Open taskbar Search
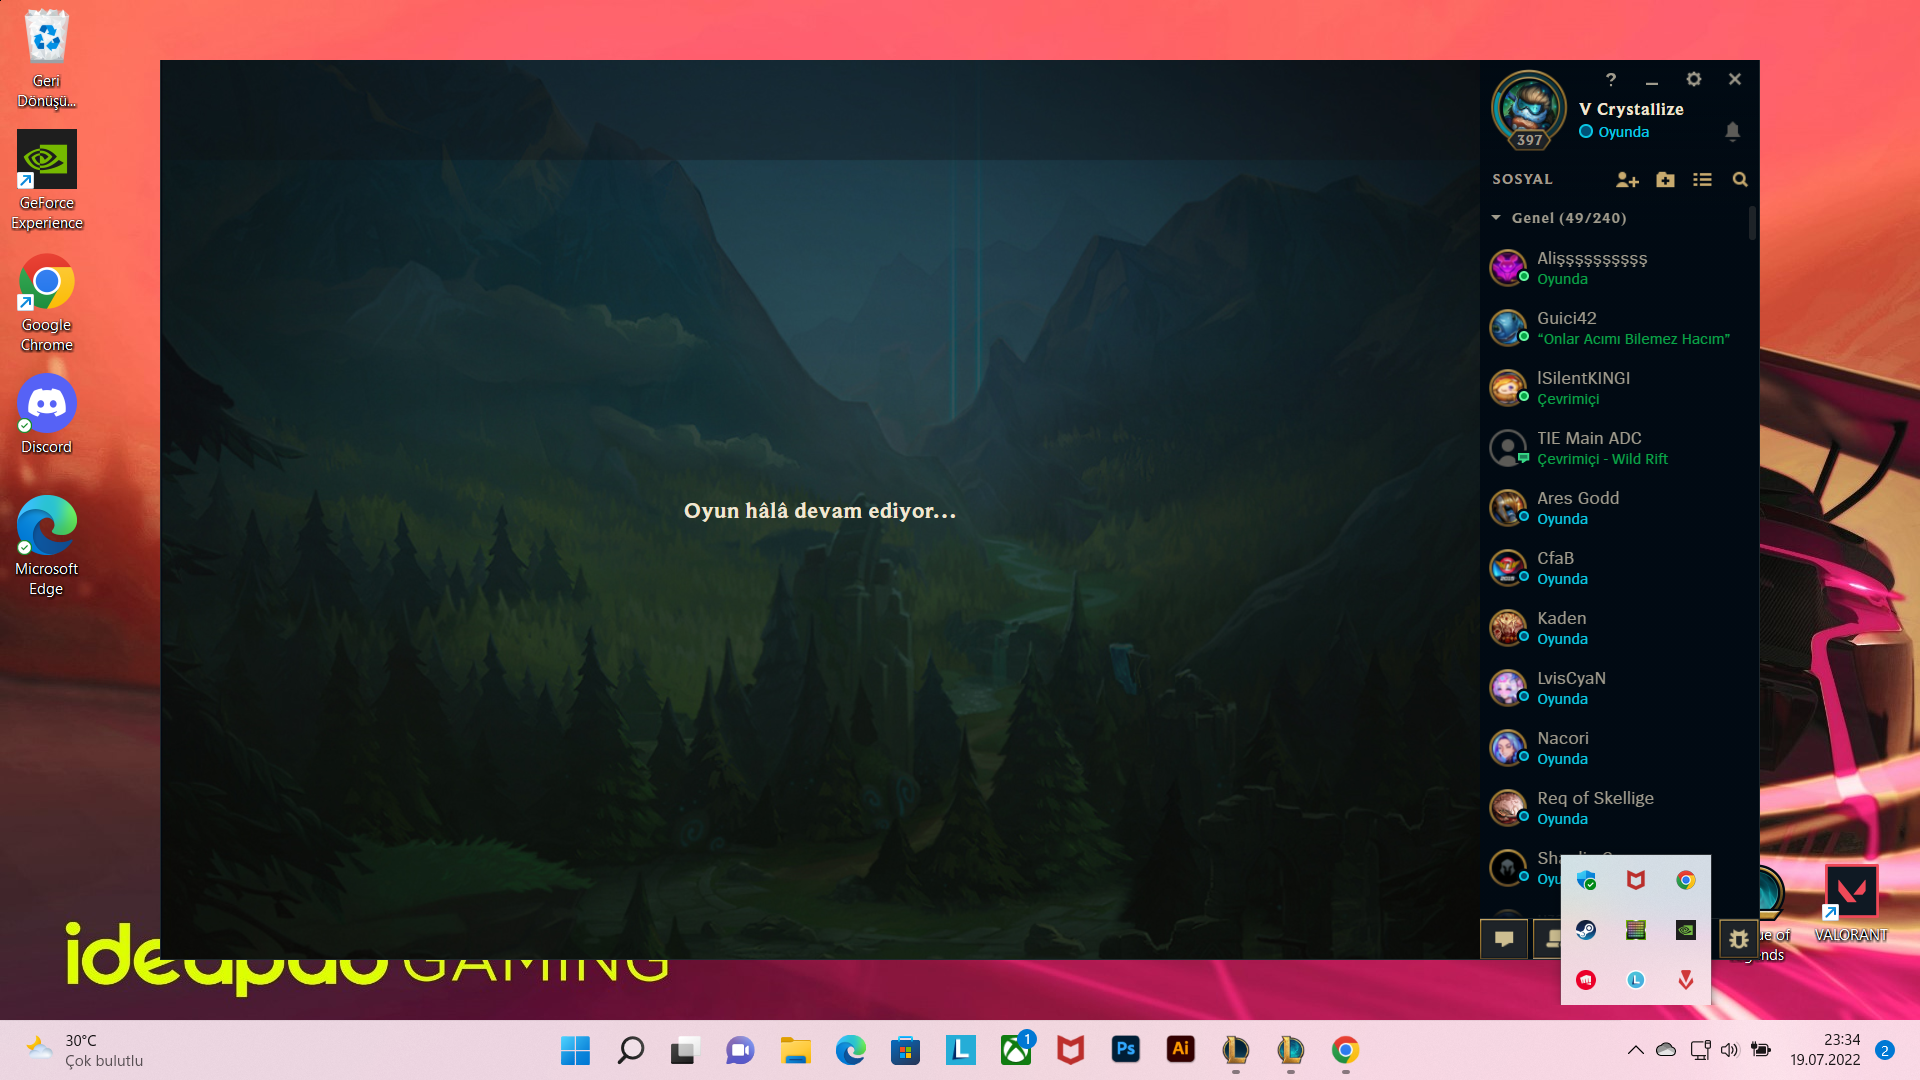The width and height of the screenshot is (1920, 1080). coord(630,1050)
